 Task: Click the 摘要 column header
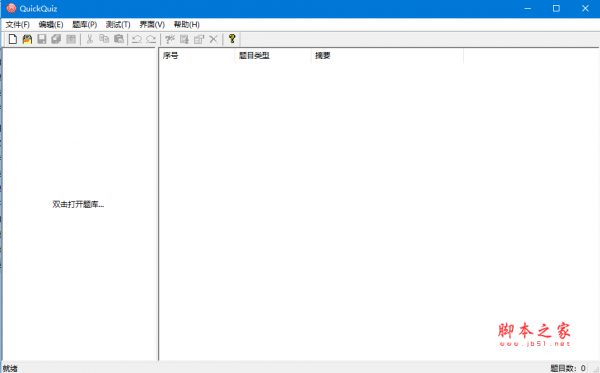coord(387,55)
